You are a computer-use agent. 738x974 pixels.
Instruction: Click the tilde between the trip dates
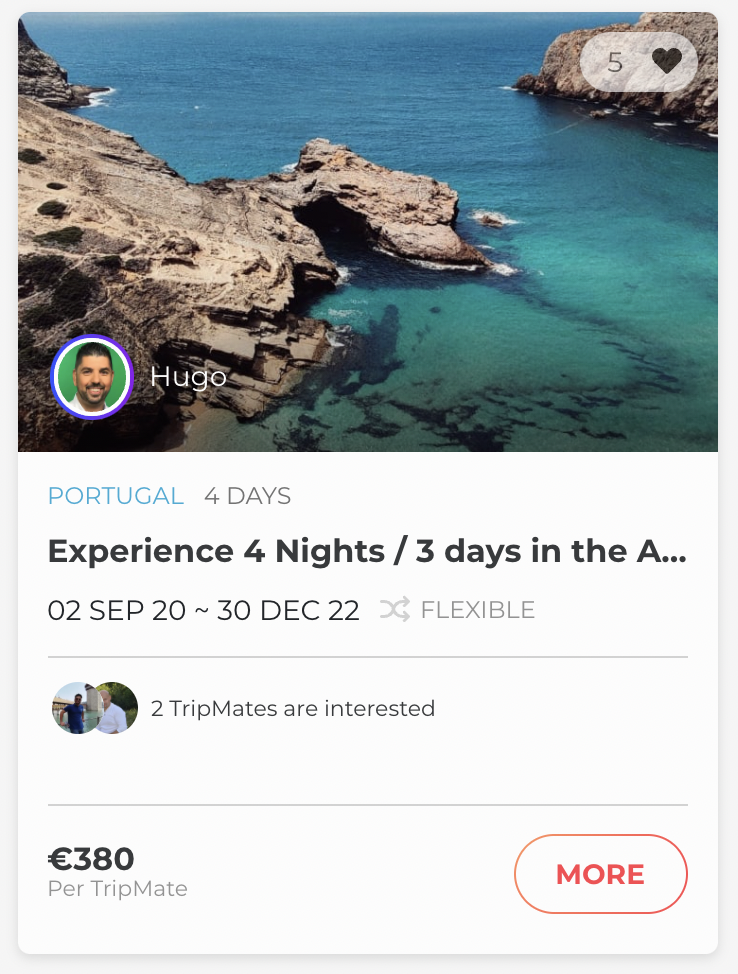201,610
